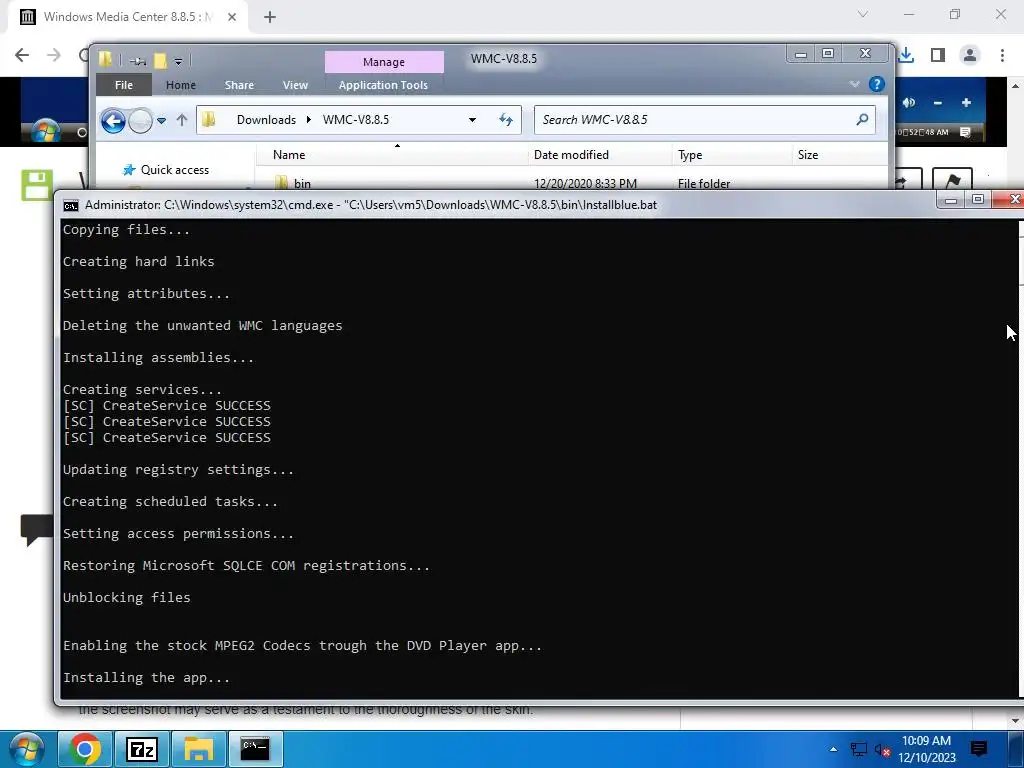Image resolution: width=1024 pixels, height=768 pixels.
Task: Open a new Chrome tab
Action: coord(270,17)
